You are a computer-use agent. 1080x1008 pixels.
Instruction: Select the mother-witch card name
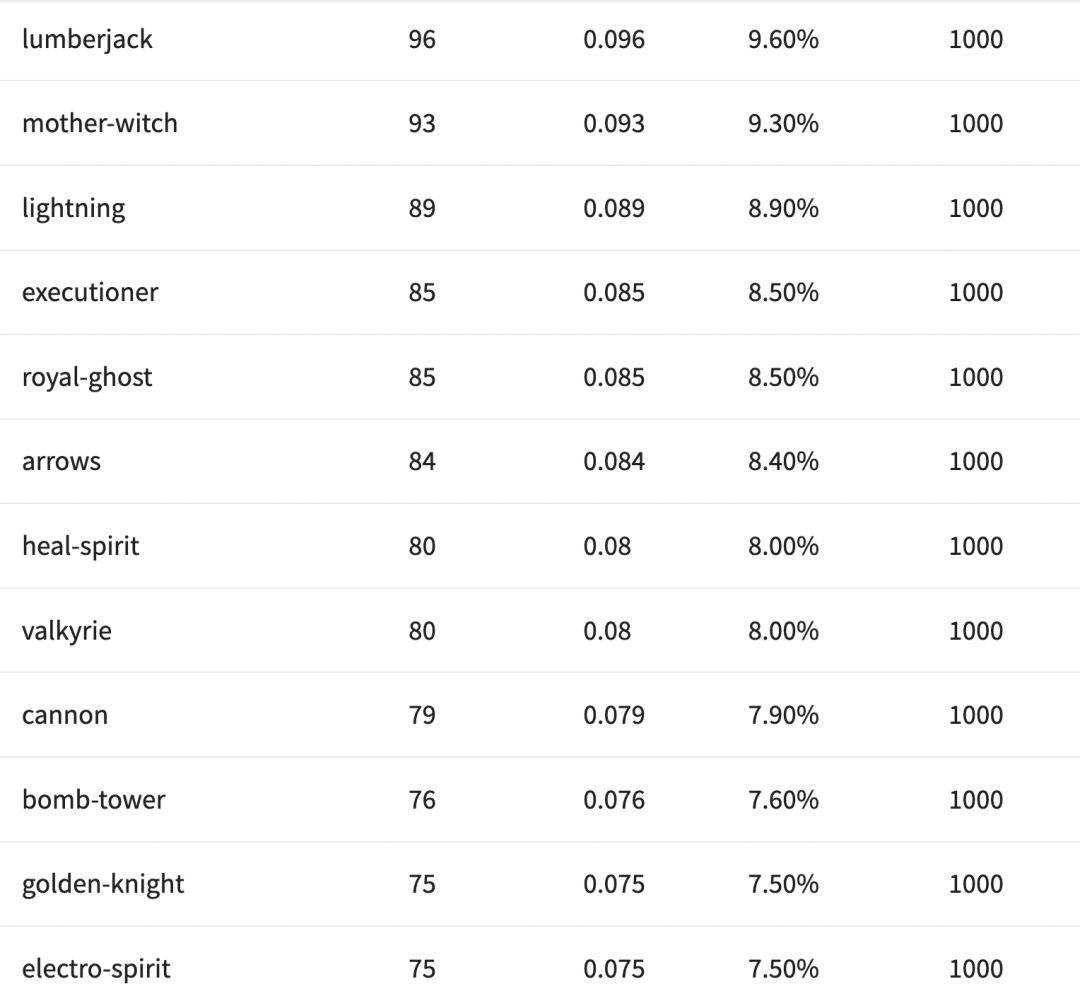pos(100,124)
